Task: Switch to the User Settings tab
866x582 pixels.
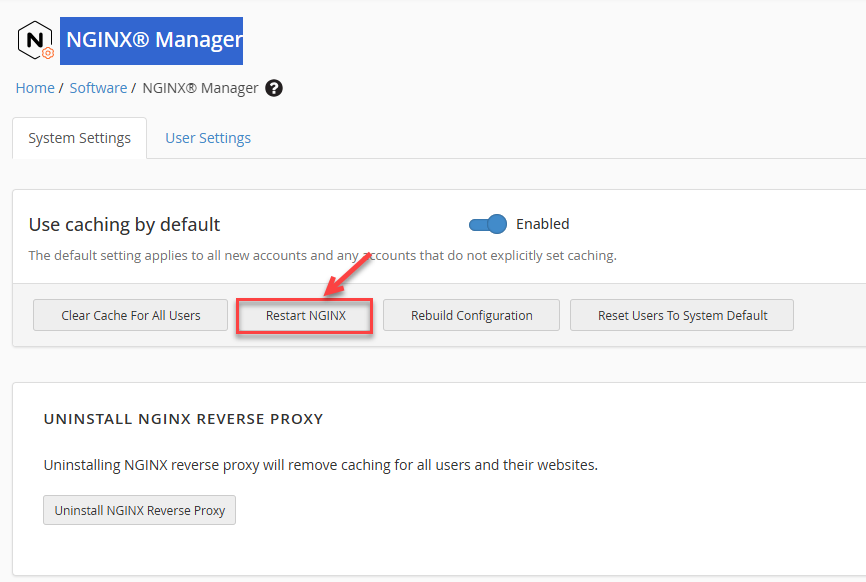Action: click(x=208, y=138)
